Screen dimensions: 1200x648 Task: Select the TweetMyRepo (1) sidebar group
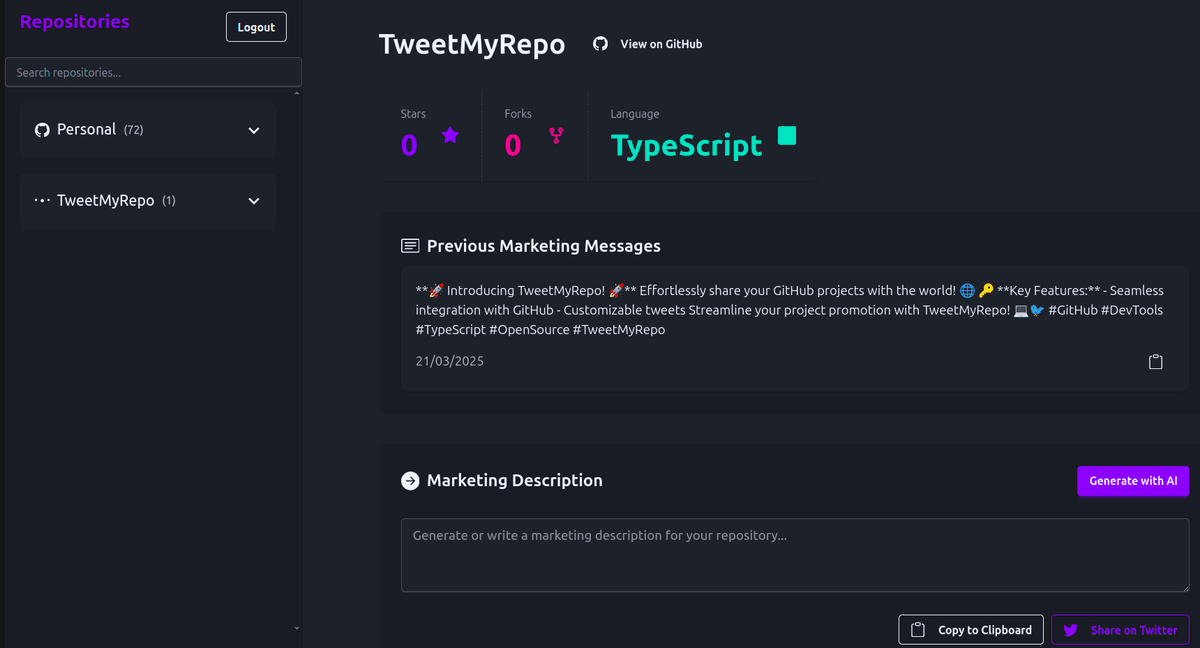148,201
